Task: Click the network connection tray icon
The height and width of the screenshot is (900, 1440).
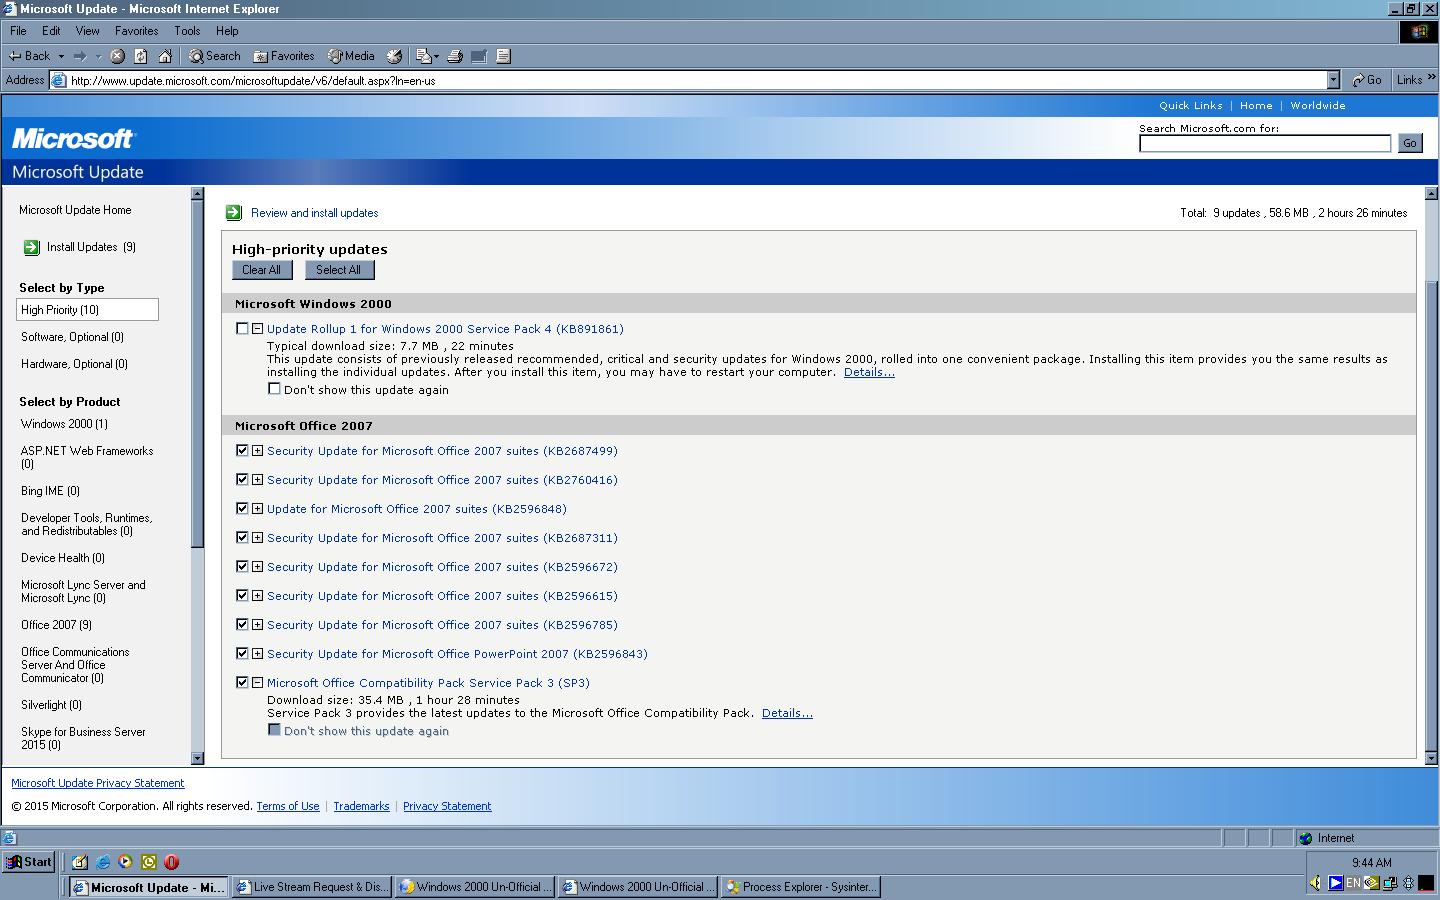Action: 1390,883
